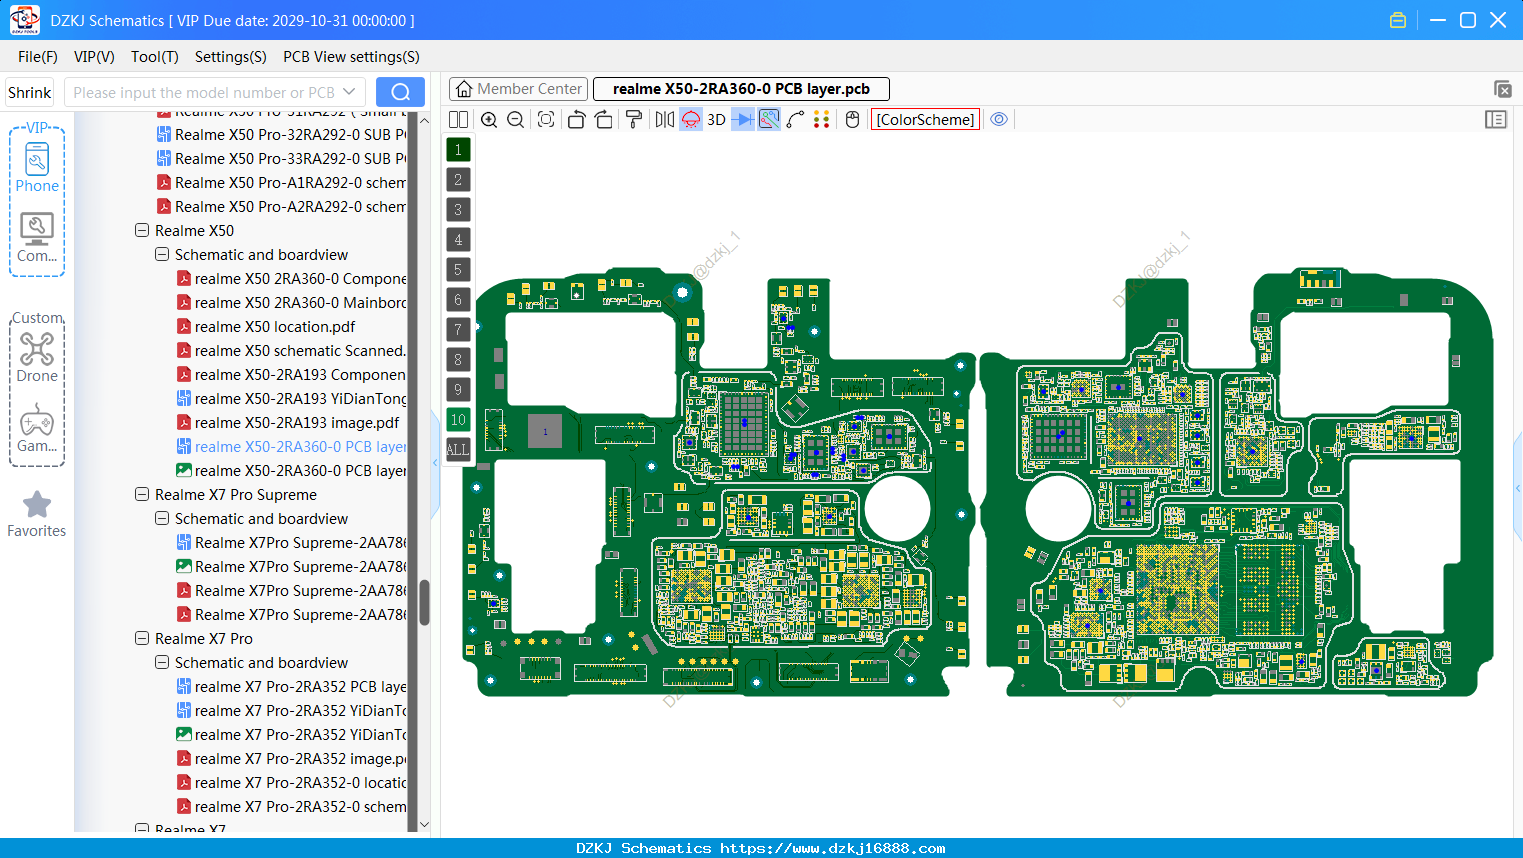Select PCB layer 10
The width and height of the screenshot is (1523, 858).
[x=458, y=420]
